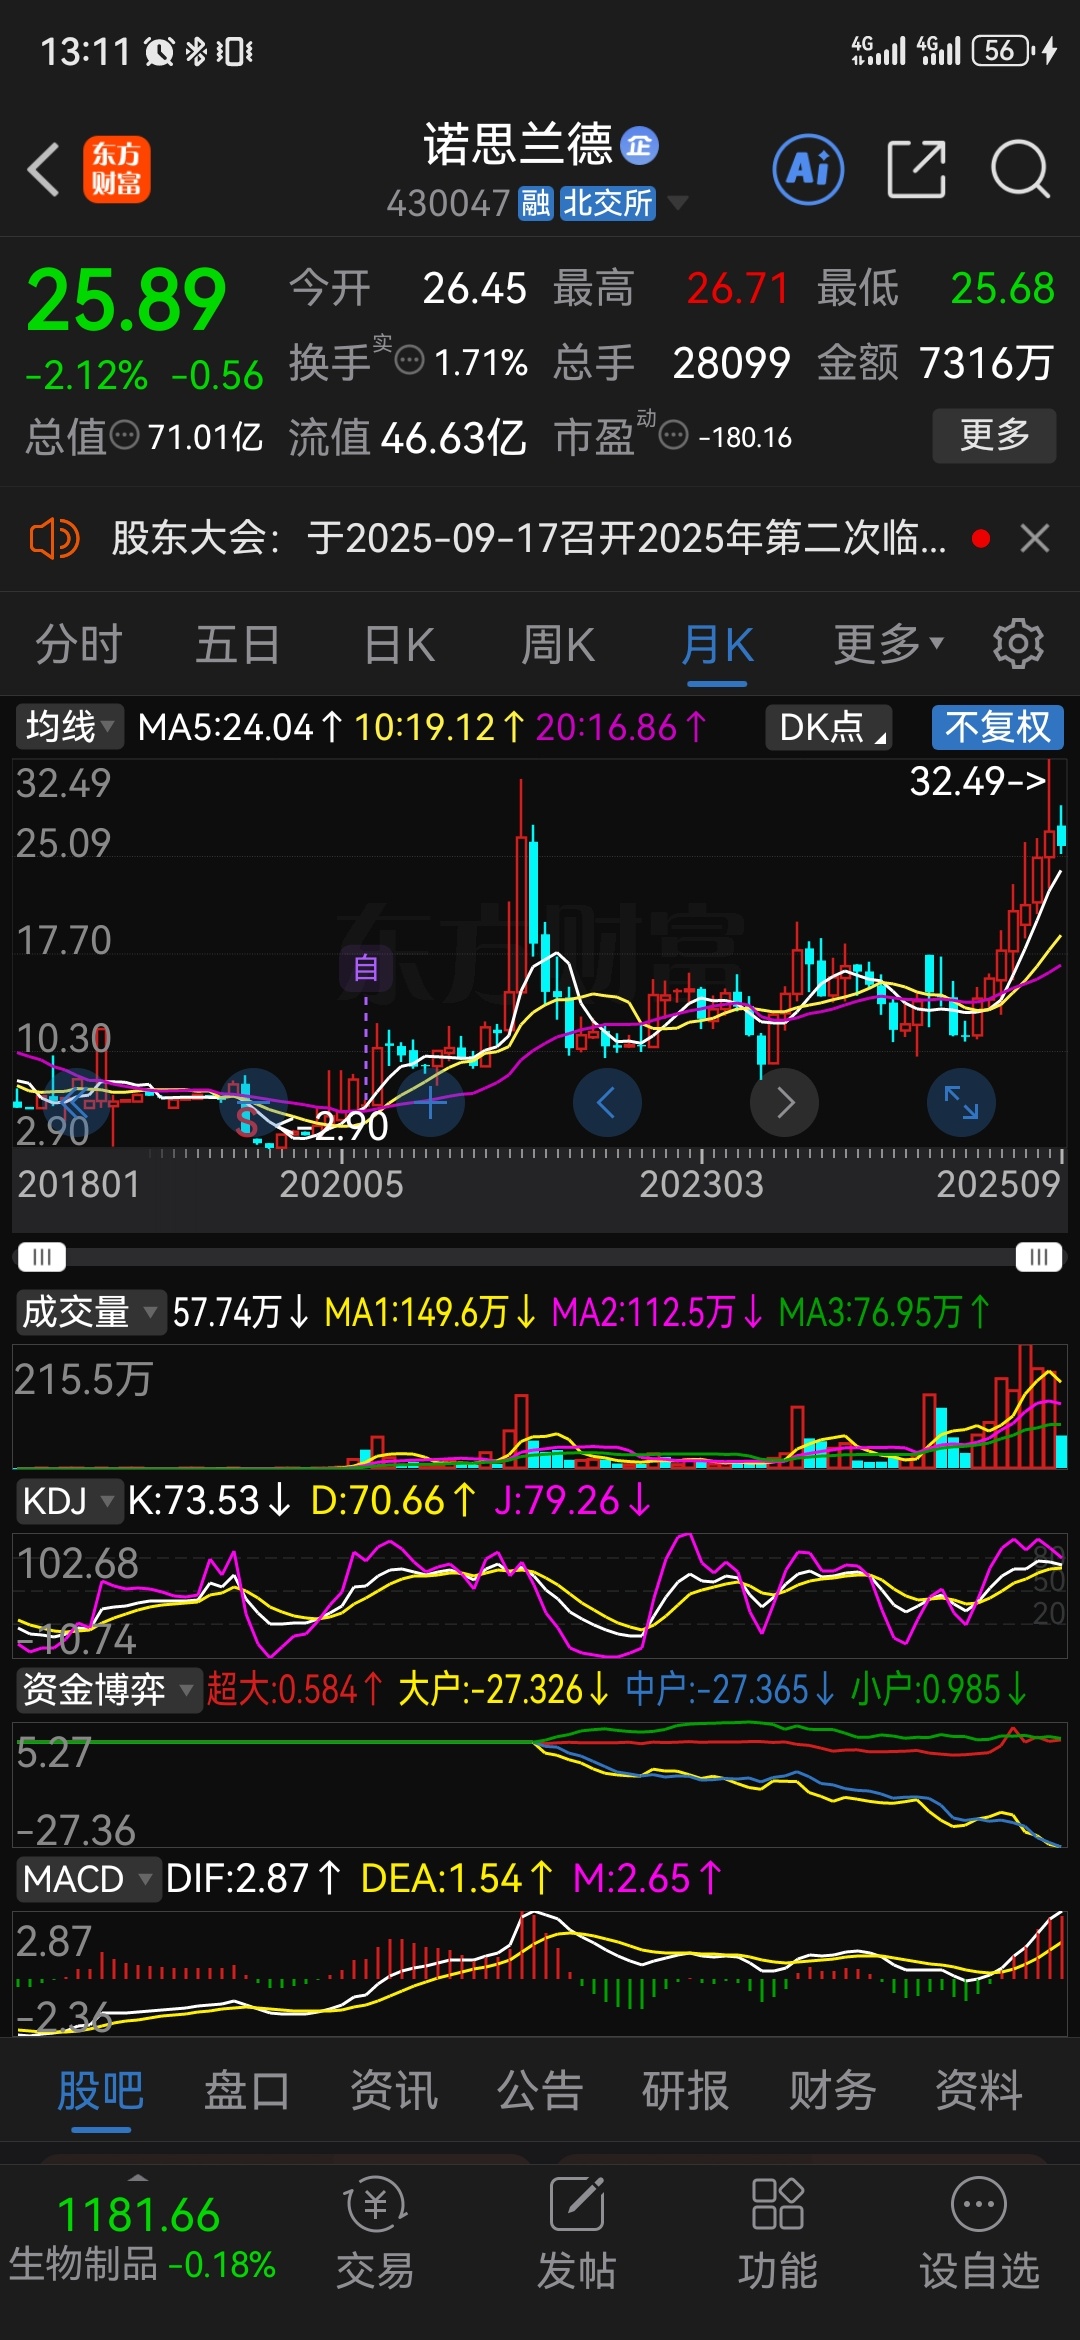Open the 资料 tab
Viewport: 1080px width, 2340px height.
click(x=979, y=2091)
